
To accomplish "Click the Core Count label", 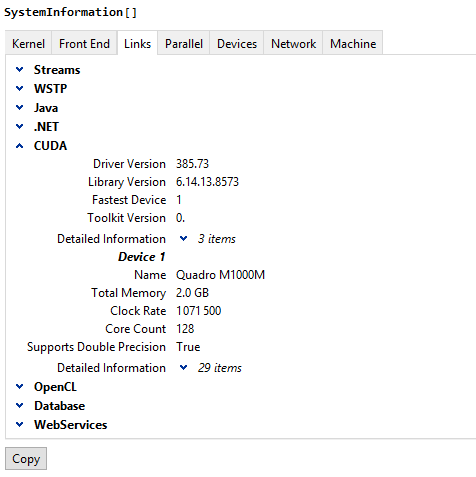I will [x=135, y=329].
